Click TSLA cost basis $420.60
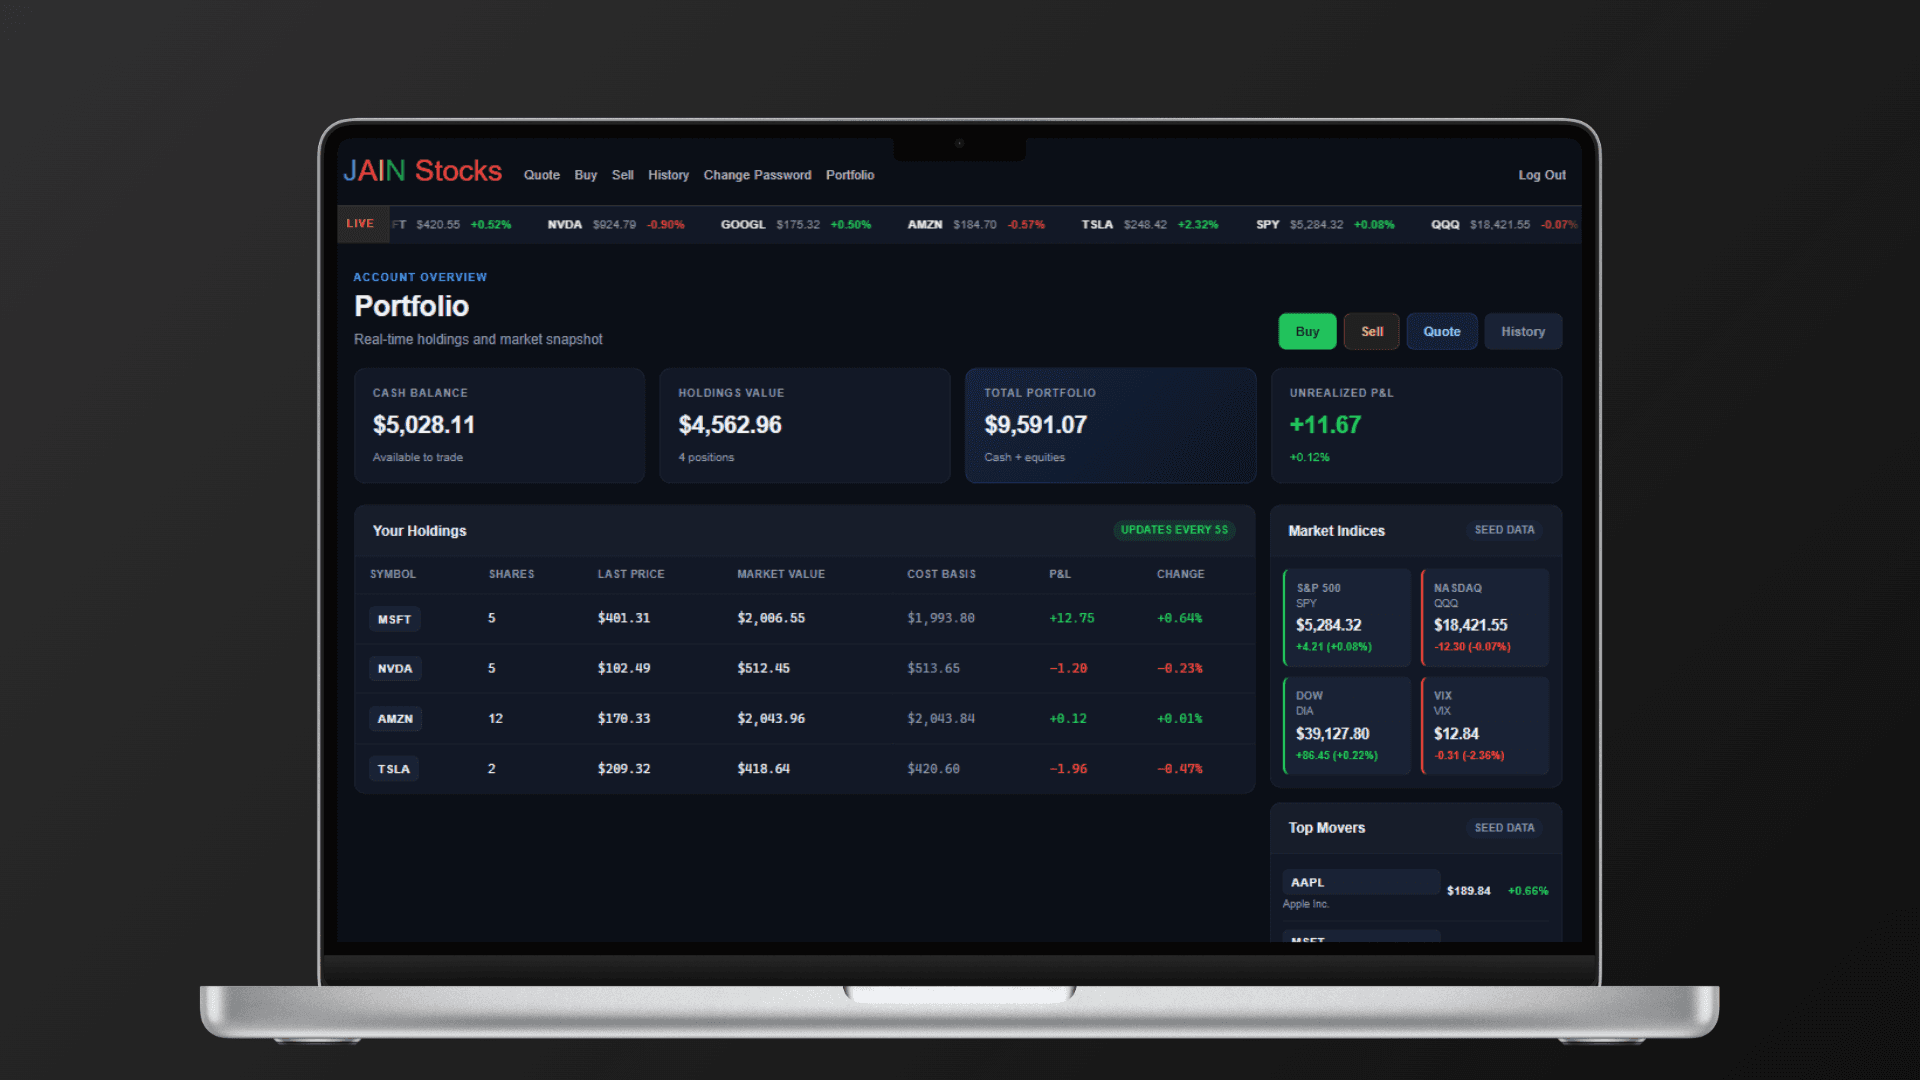 (933, 769)
